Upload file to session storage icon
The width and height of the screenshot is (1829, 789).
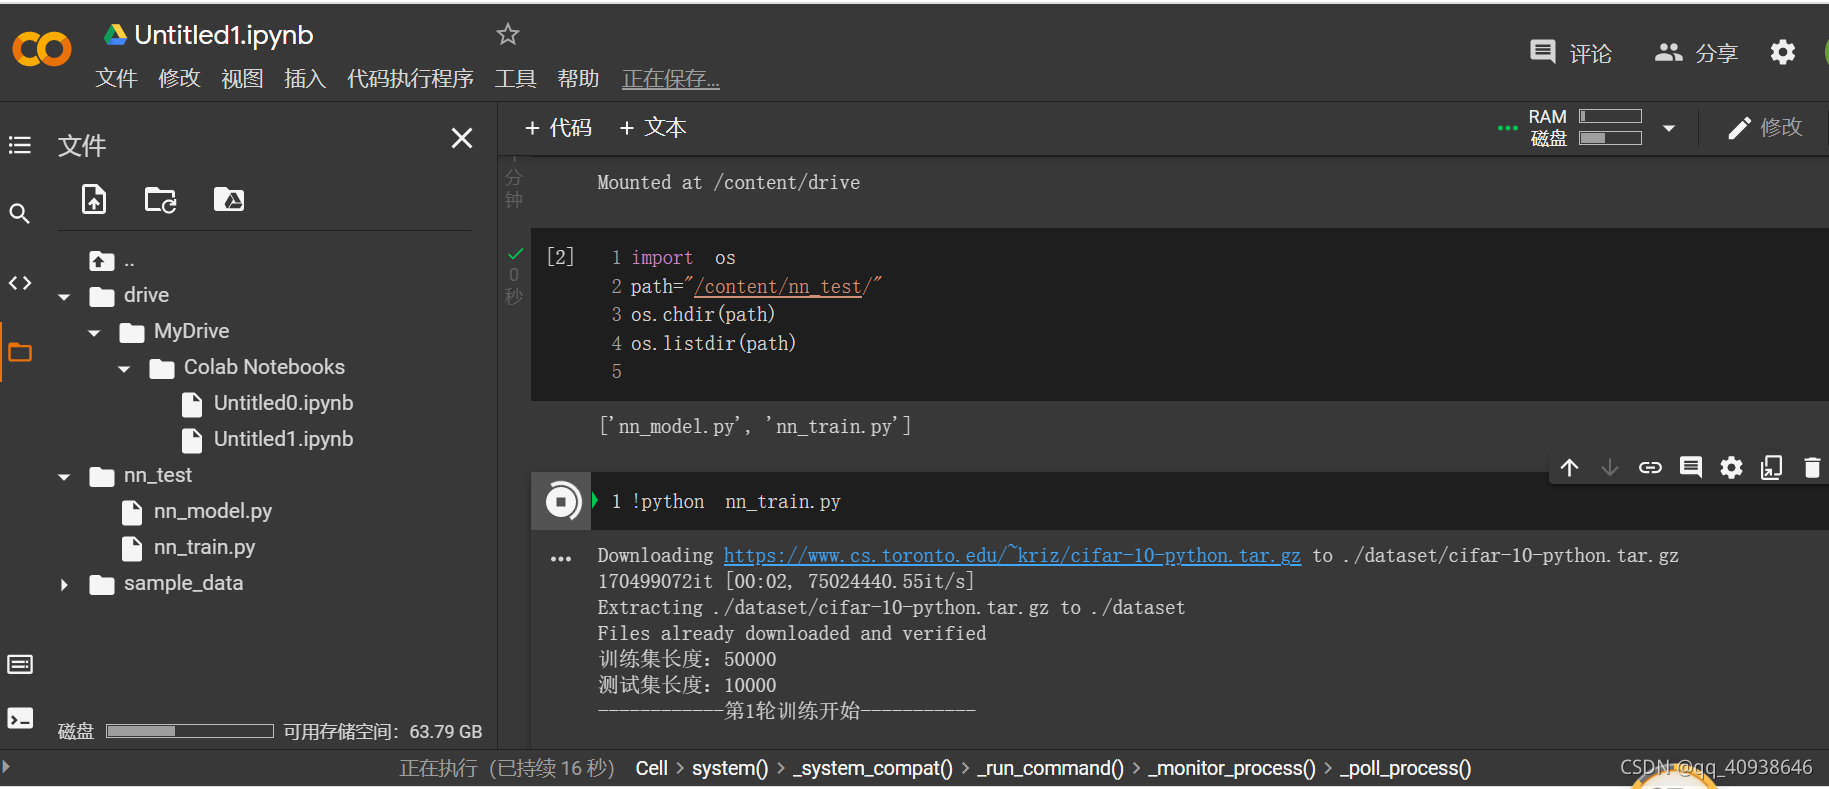(x=94, y=199)
